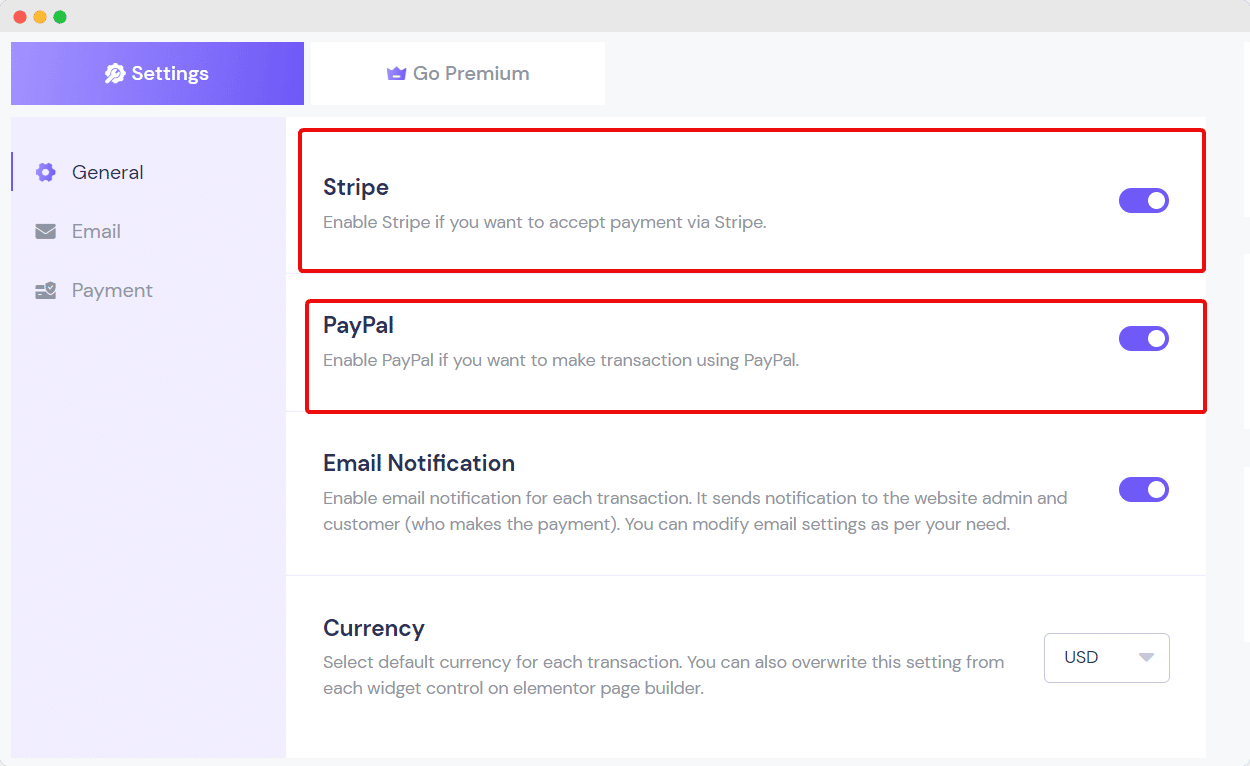This screenshot has width=1250, height=766.
Task: Click the wrench icon in Settings tab
Action: tap(115, 73)
